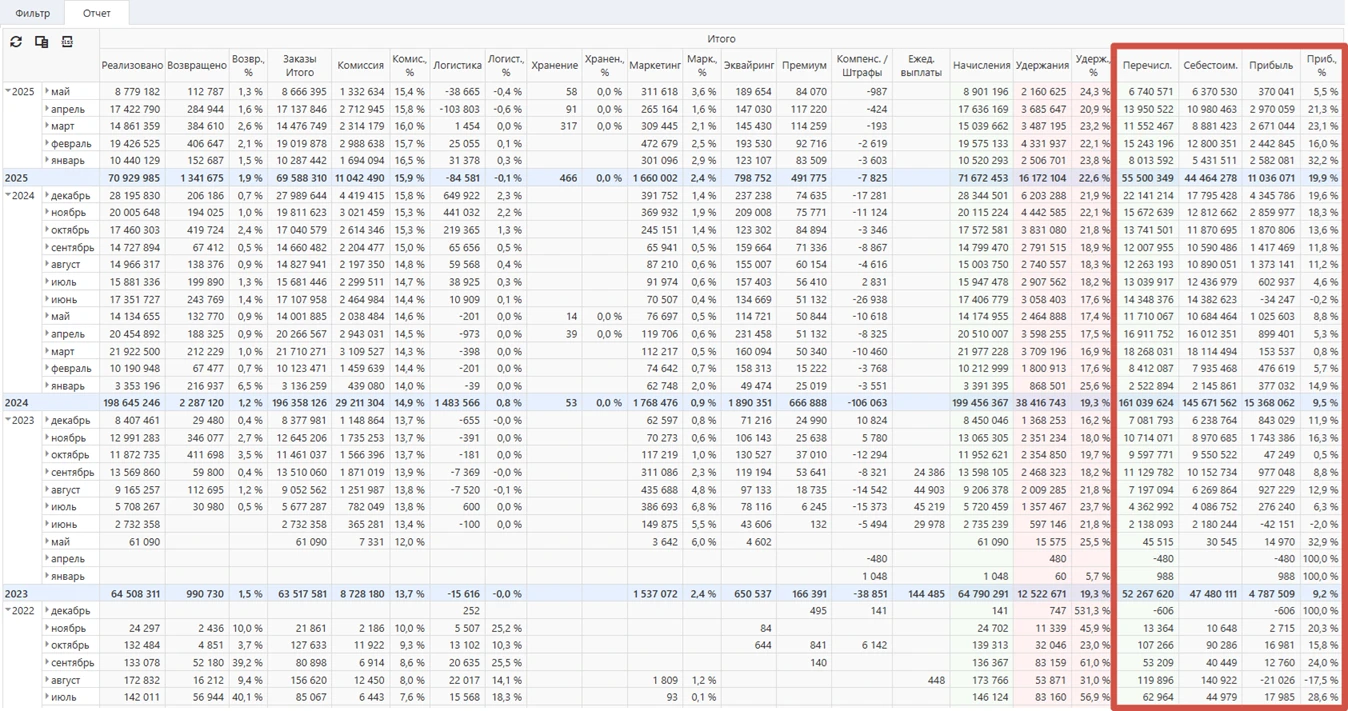Select the Отчет tab
Screen dimensions: 1348x711
[x=96, y=13]
